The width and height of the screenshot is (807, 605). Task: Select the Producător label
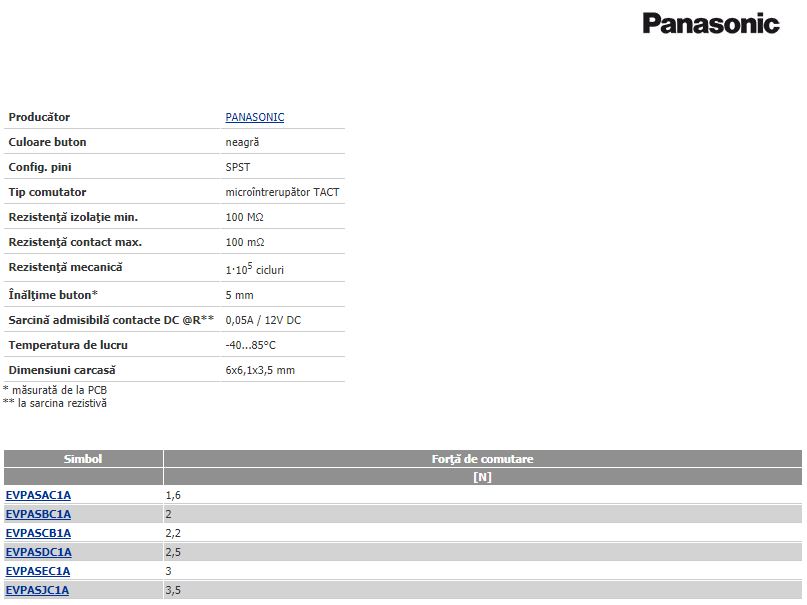click(39, 117)
